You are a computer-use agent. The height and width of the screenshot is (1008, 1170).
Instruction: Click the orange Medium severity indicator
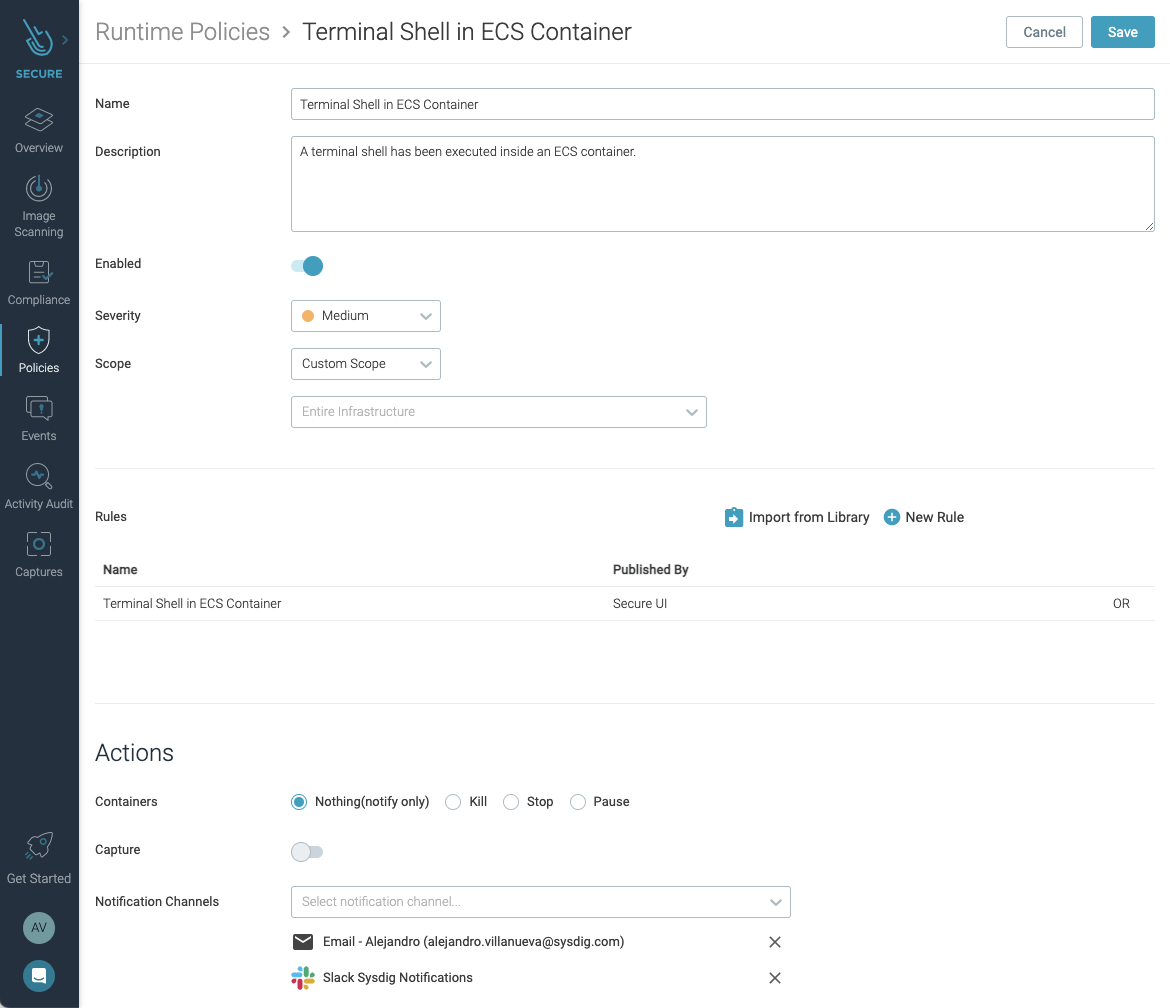tap(309, 315)
